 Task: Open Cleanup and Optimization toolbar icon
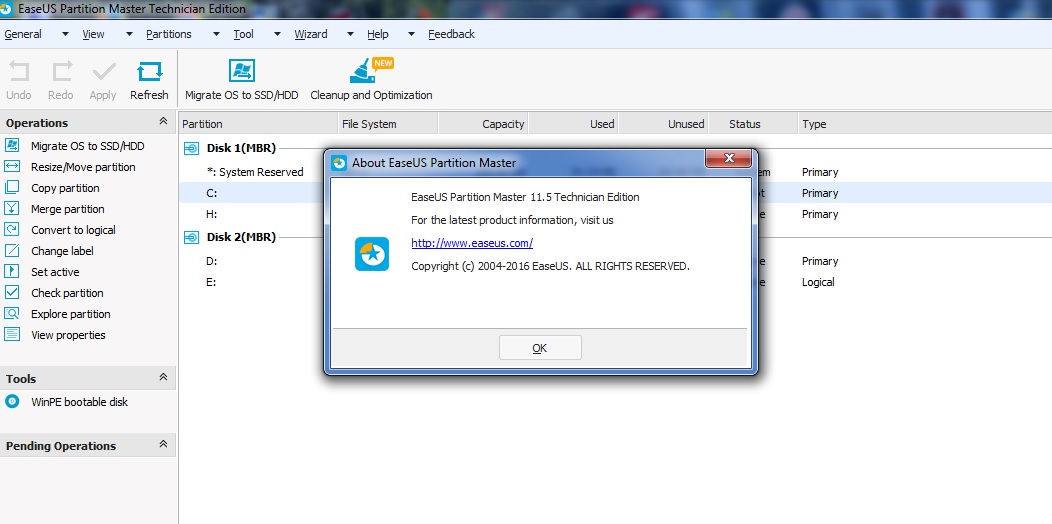[x=370, y=70]
